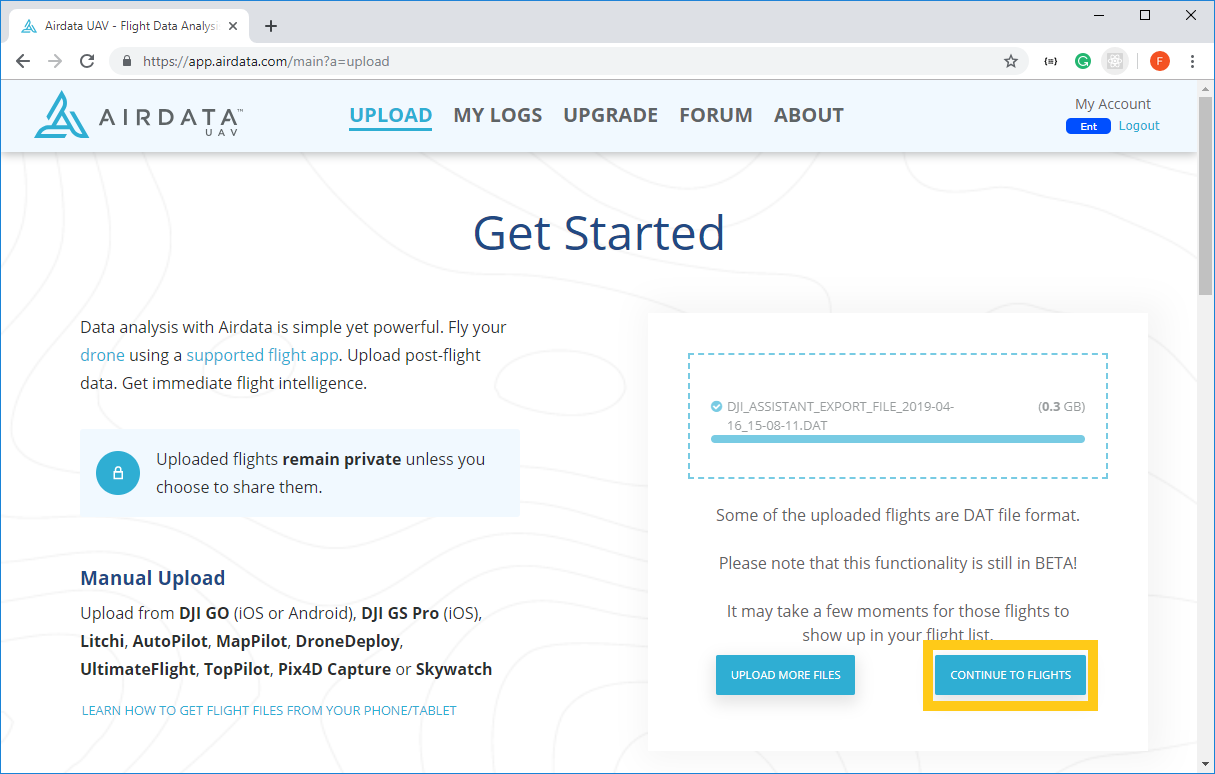Viewport: 1215px width, 774px height.
Task: Open the ABOUT page
Action: (809, 115)
